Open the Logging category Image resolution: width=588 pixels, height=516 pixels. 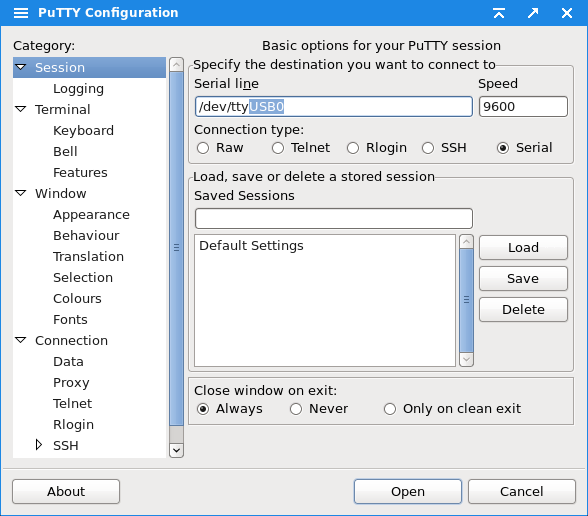78,88
